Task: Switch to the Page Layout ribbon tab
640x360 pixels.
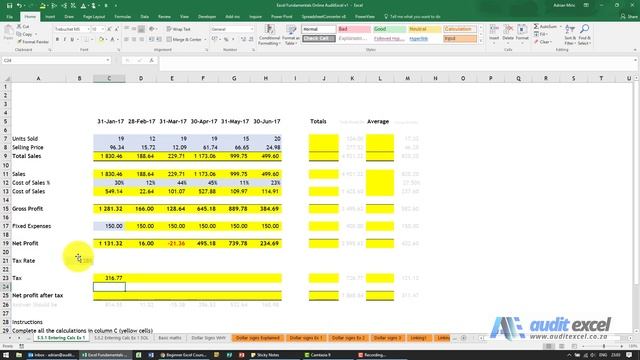Action: (x=94, y=17)
